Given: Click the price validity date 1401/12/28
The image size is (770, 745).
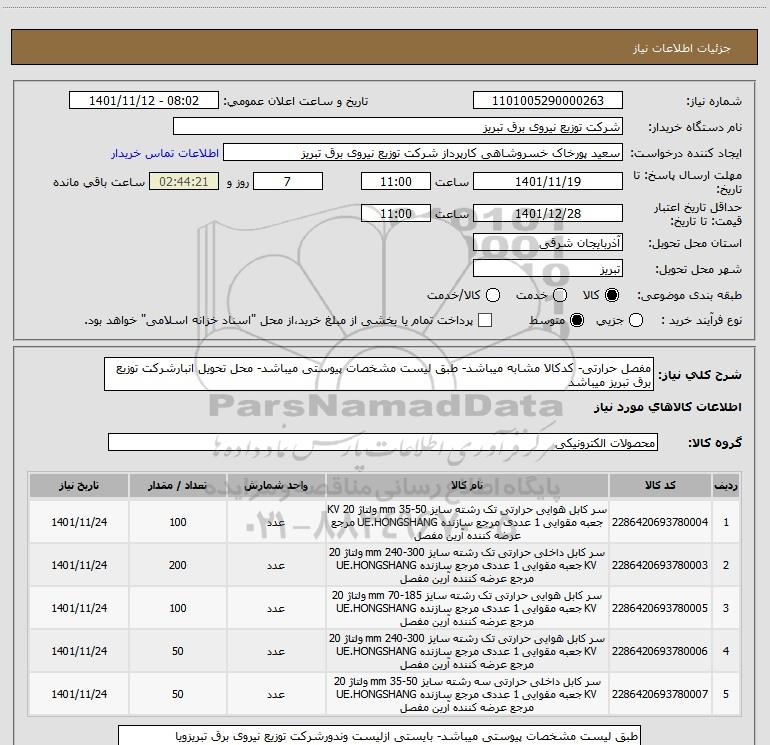Looking at the screenshot, I should pos(548,213).
